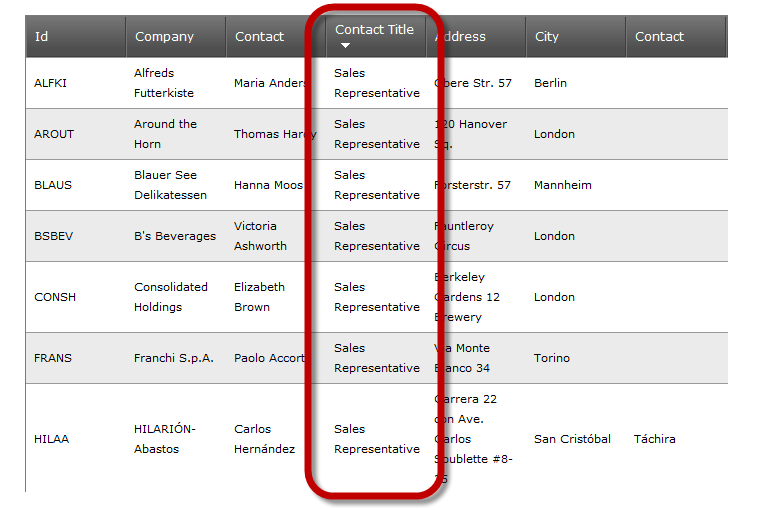758x510 pixels.
Task: Click the HILARIÓN-Abastos company cell
Action: [165, 439]
